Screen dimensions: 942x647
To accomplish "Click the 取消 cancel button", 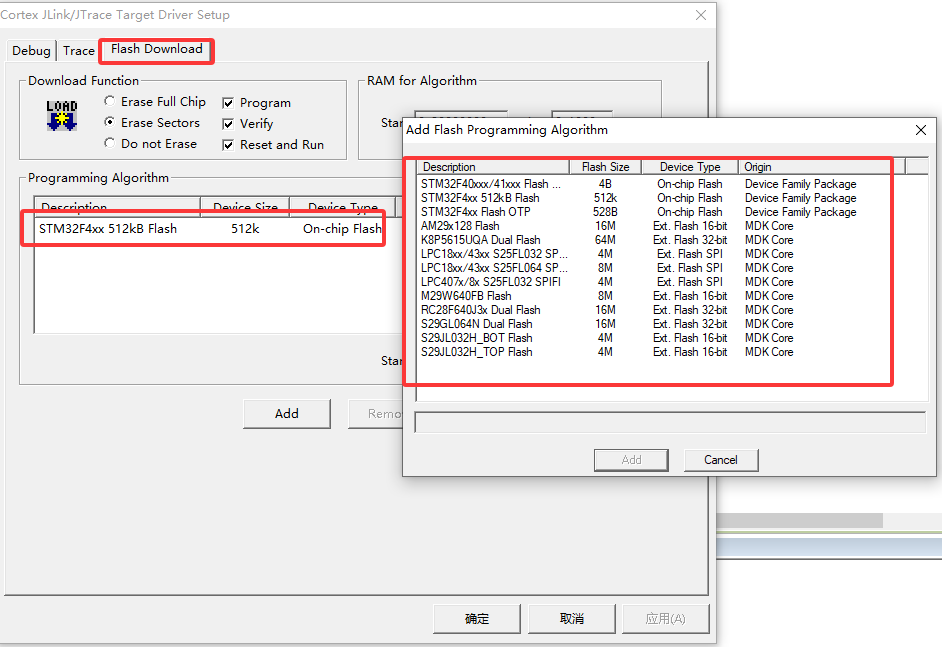I will (x=572, y=618).
